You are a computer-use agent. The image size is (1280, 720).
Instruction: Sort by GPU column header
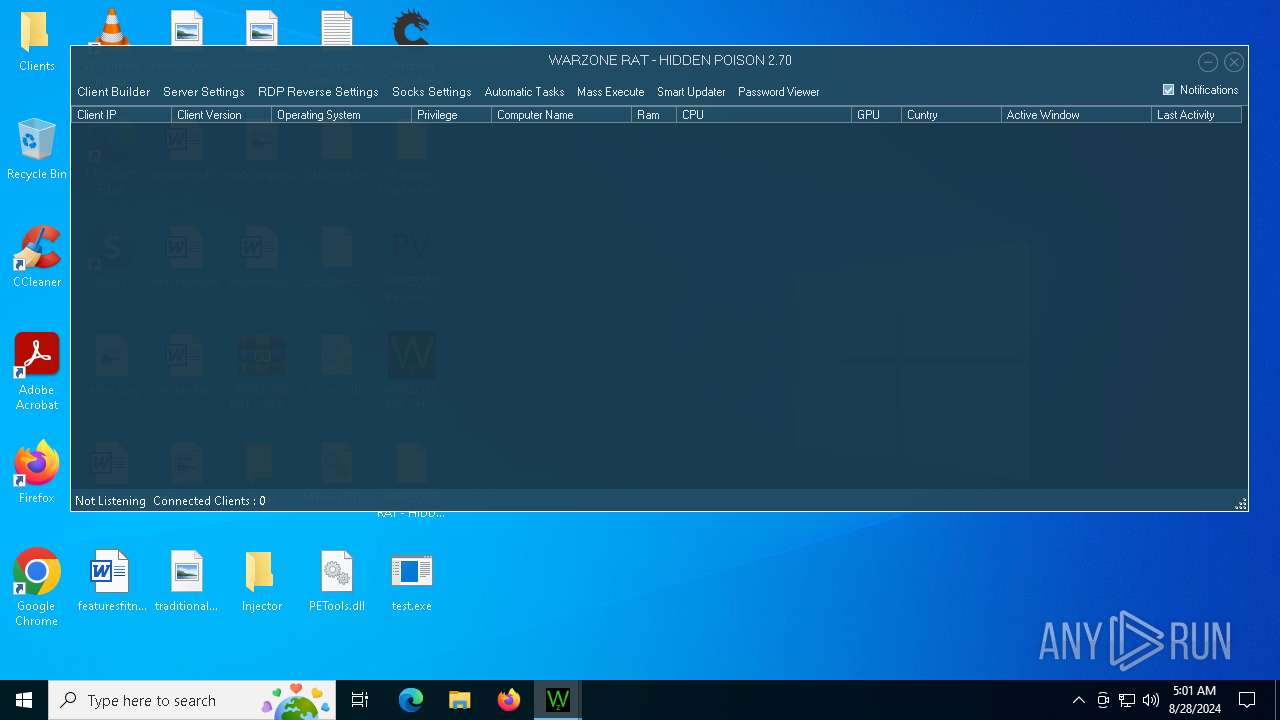click(x=876, y=115)
